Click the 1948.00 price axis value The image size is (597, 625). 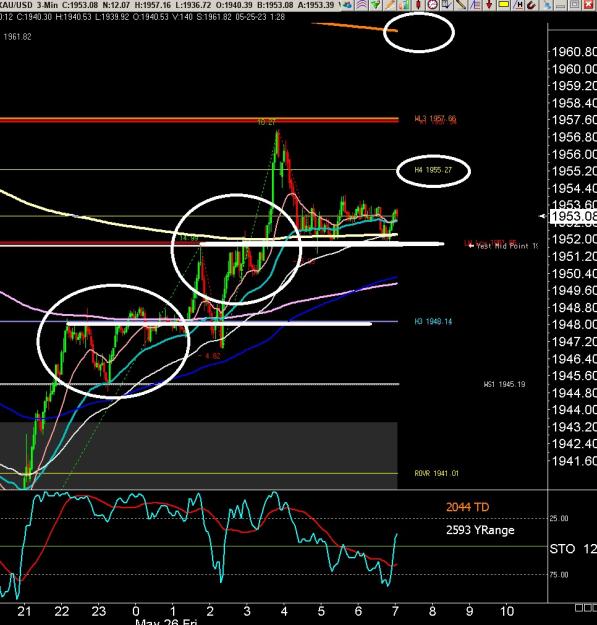point(574,324)
